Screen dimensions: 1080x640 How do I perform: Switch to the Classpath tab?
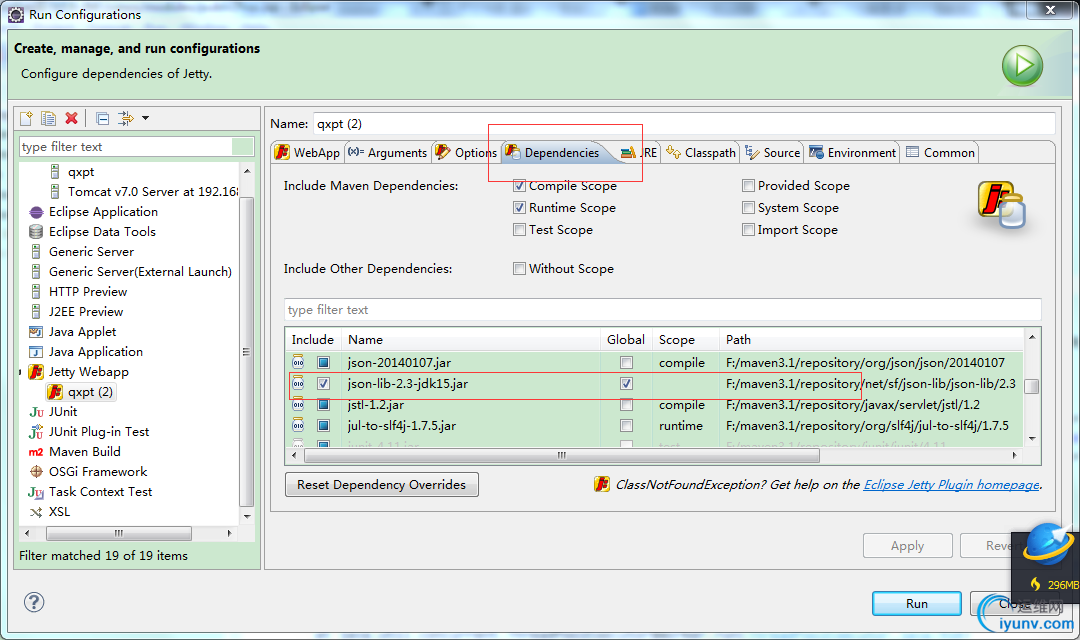tap(701, 153)
